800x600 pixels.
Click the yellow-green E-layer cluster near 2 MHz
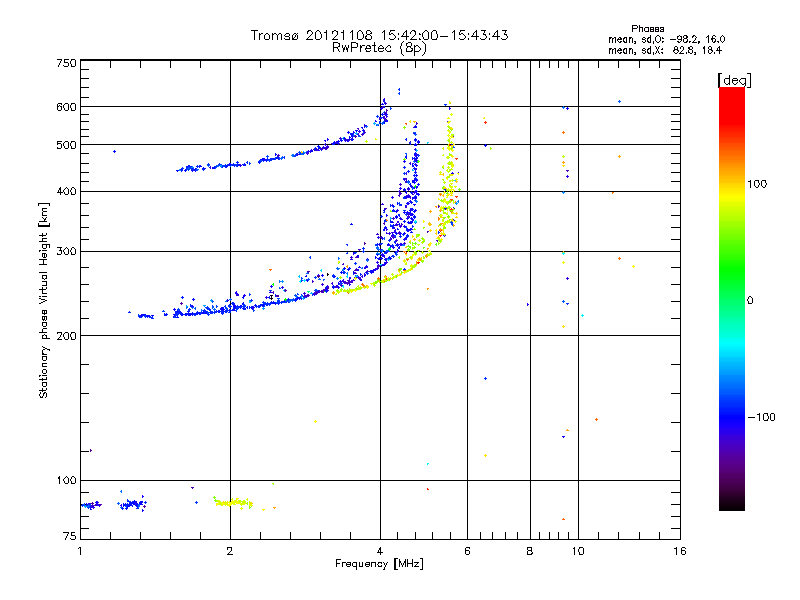233,503
